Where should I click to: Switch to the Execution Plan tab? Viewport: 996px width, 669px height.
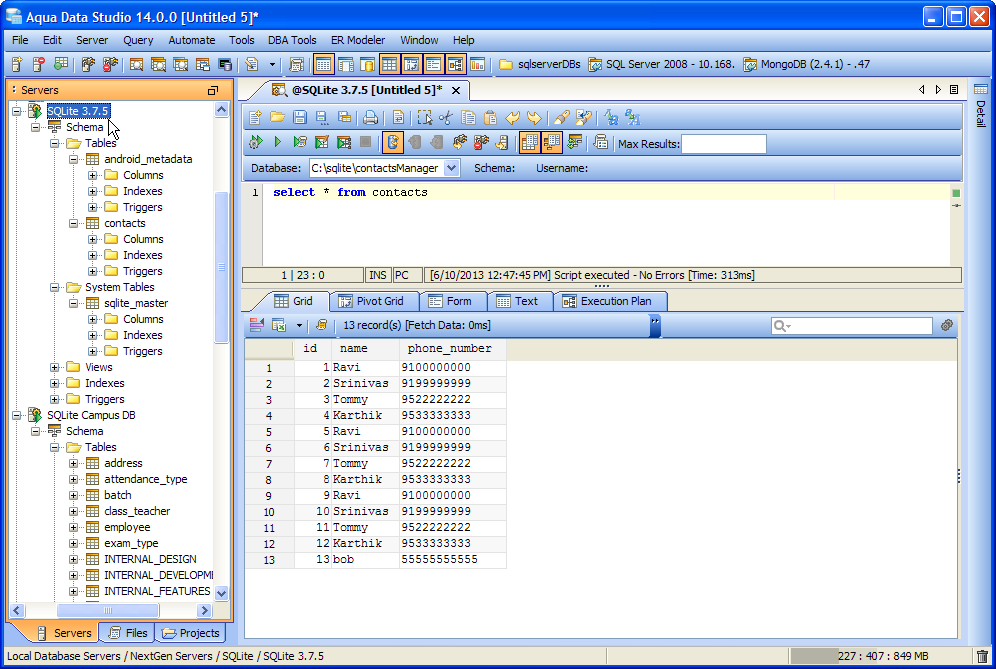[610, 301]
